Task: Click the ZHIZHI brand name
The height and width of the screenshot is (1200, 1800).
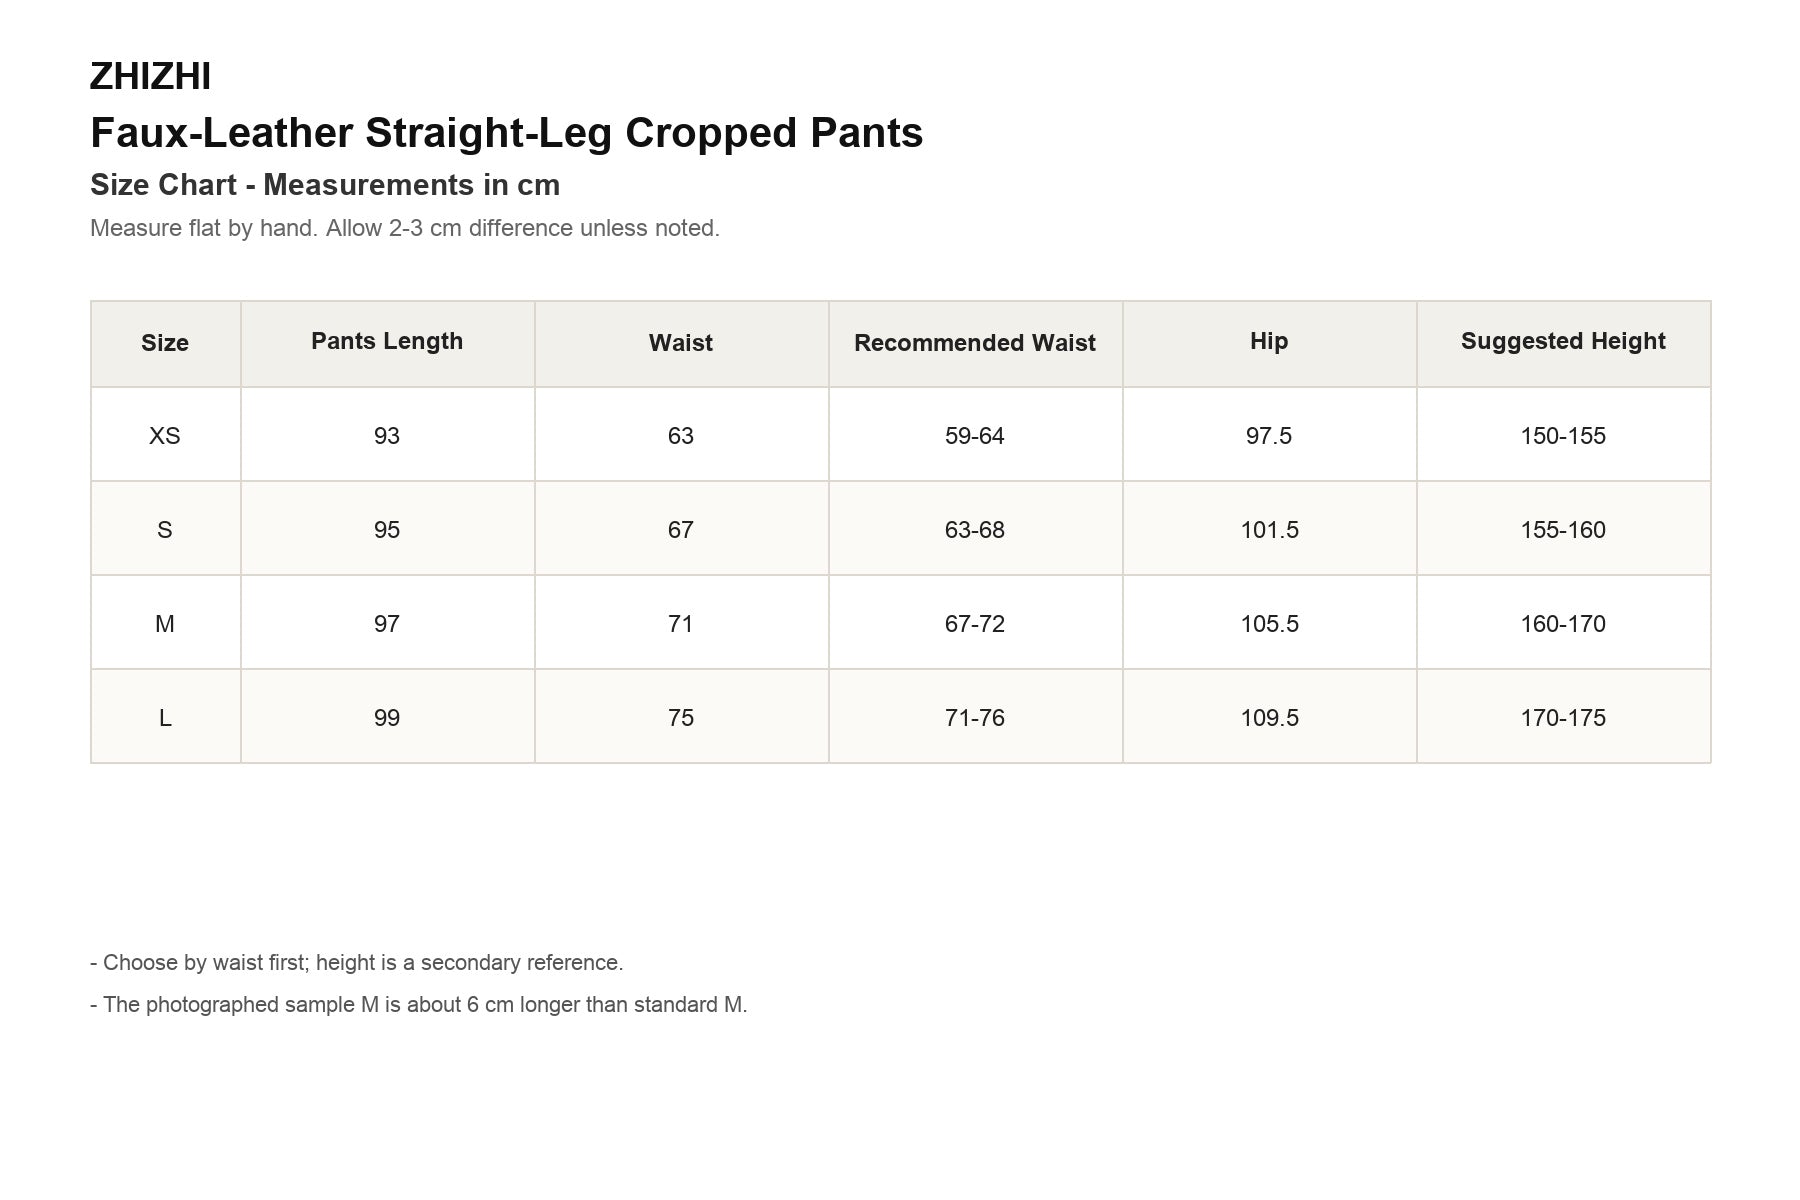Action: [x=150, y=77]
